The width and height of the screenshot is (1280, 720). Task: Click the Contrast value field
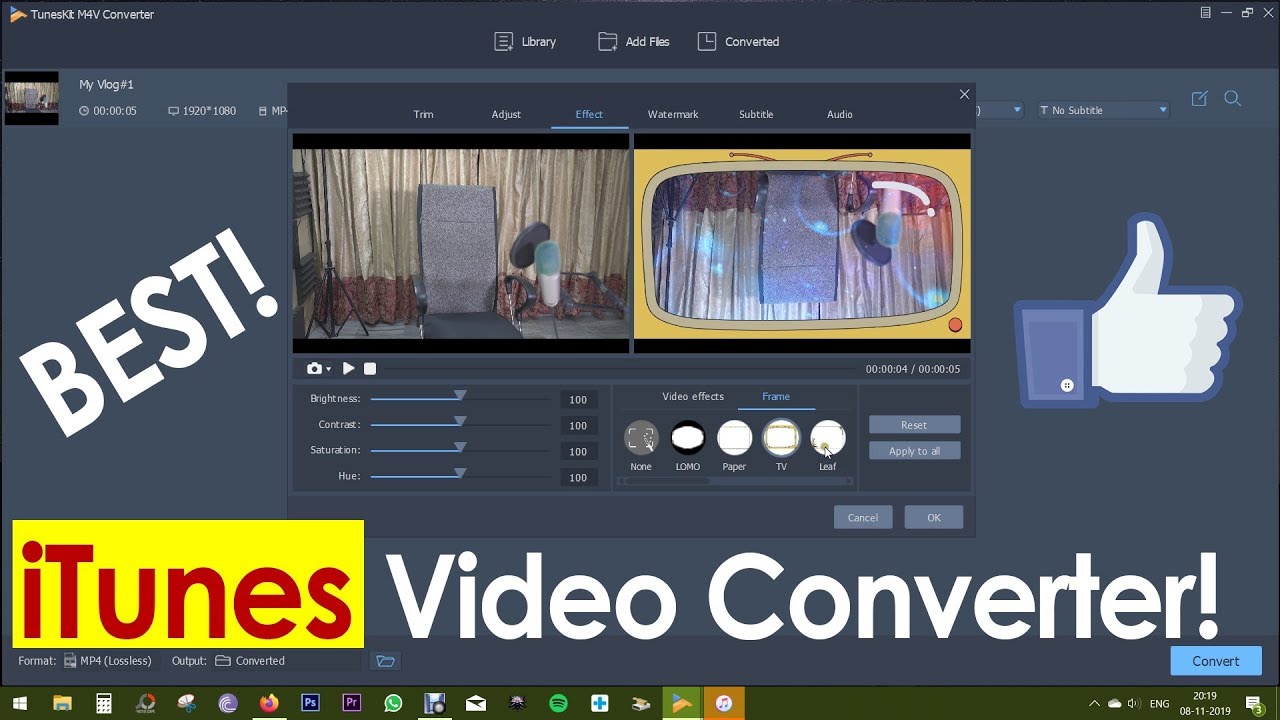(578, 426)
